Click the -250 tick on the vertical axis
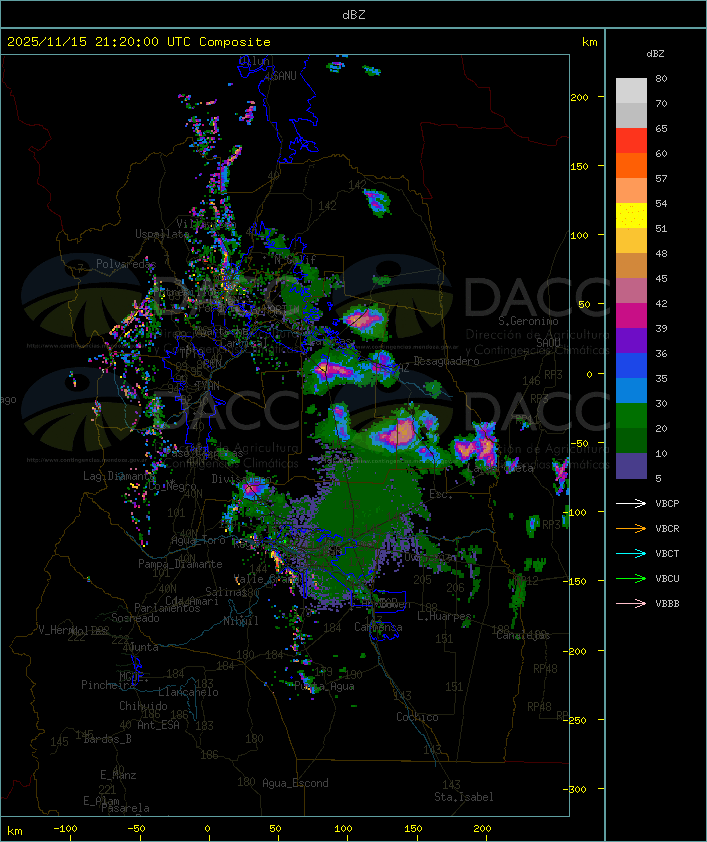This screenshot has height=842, width=707. pyautogui.click(x=577, y=720)
